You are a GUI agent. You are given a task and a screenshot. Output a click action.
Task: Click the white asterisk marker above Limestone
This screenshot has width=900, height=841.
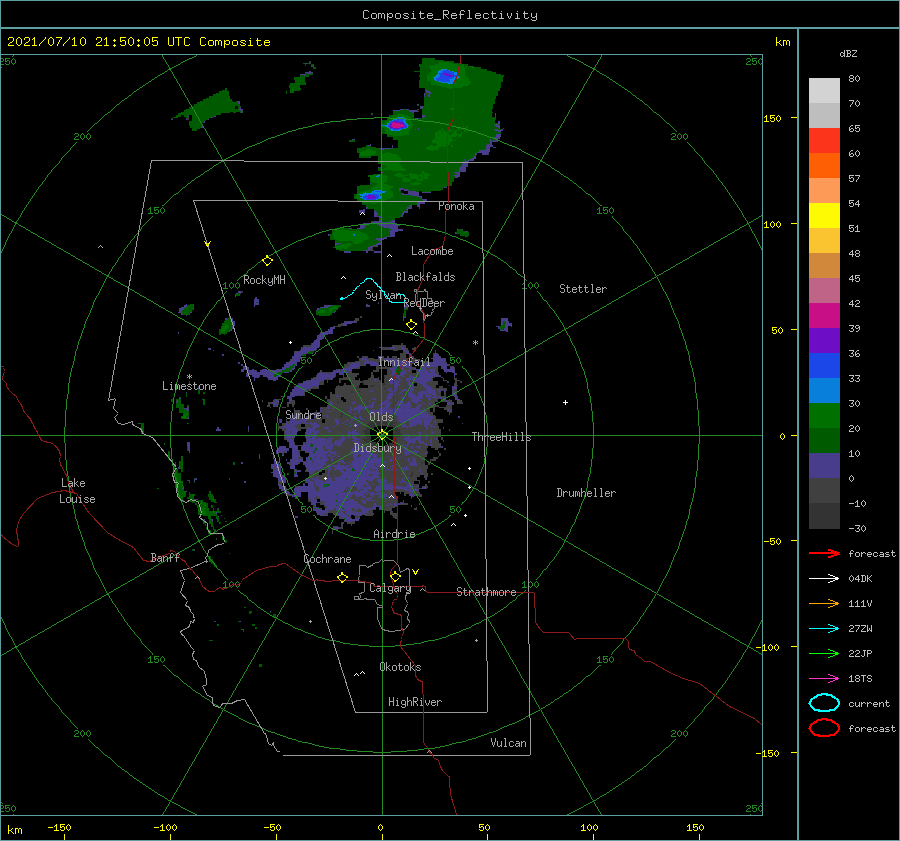click(189, 377)
